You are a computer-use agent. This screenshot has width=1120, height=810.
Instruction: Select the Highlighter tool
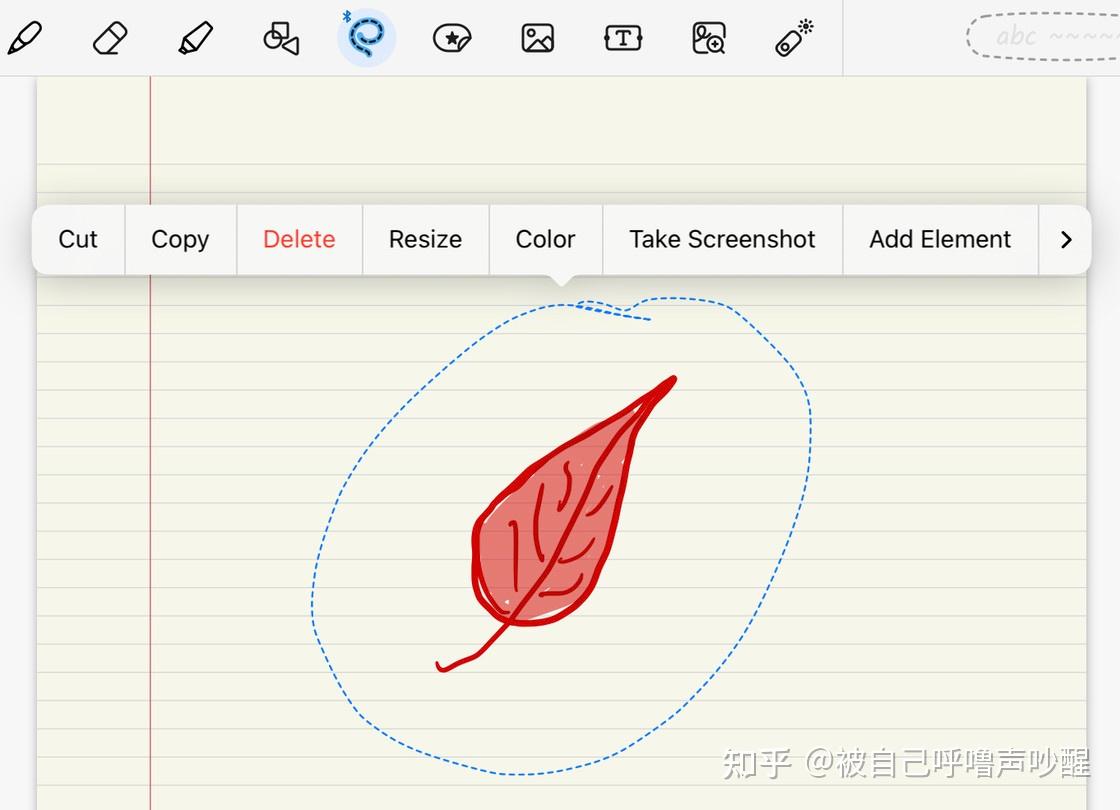[194, 37]
